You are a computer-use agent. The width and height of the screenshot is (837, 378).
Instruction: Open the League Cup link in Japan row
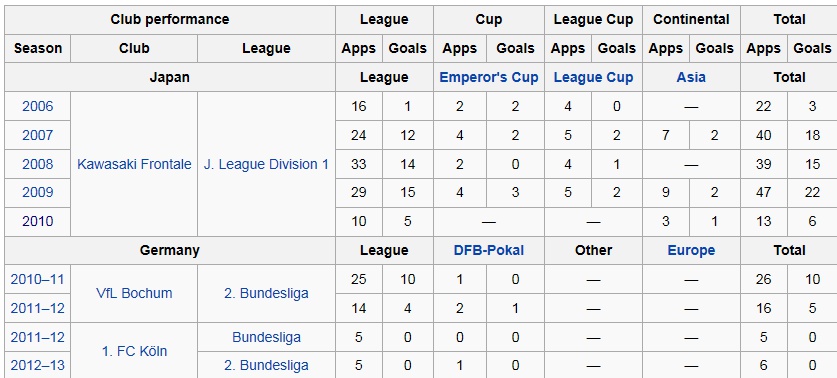tap(593, 77)
